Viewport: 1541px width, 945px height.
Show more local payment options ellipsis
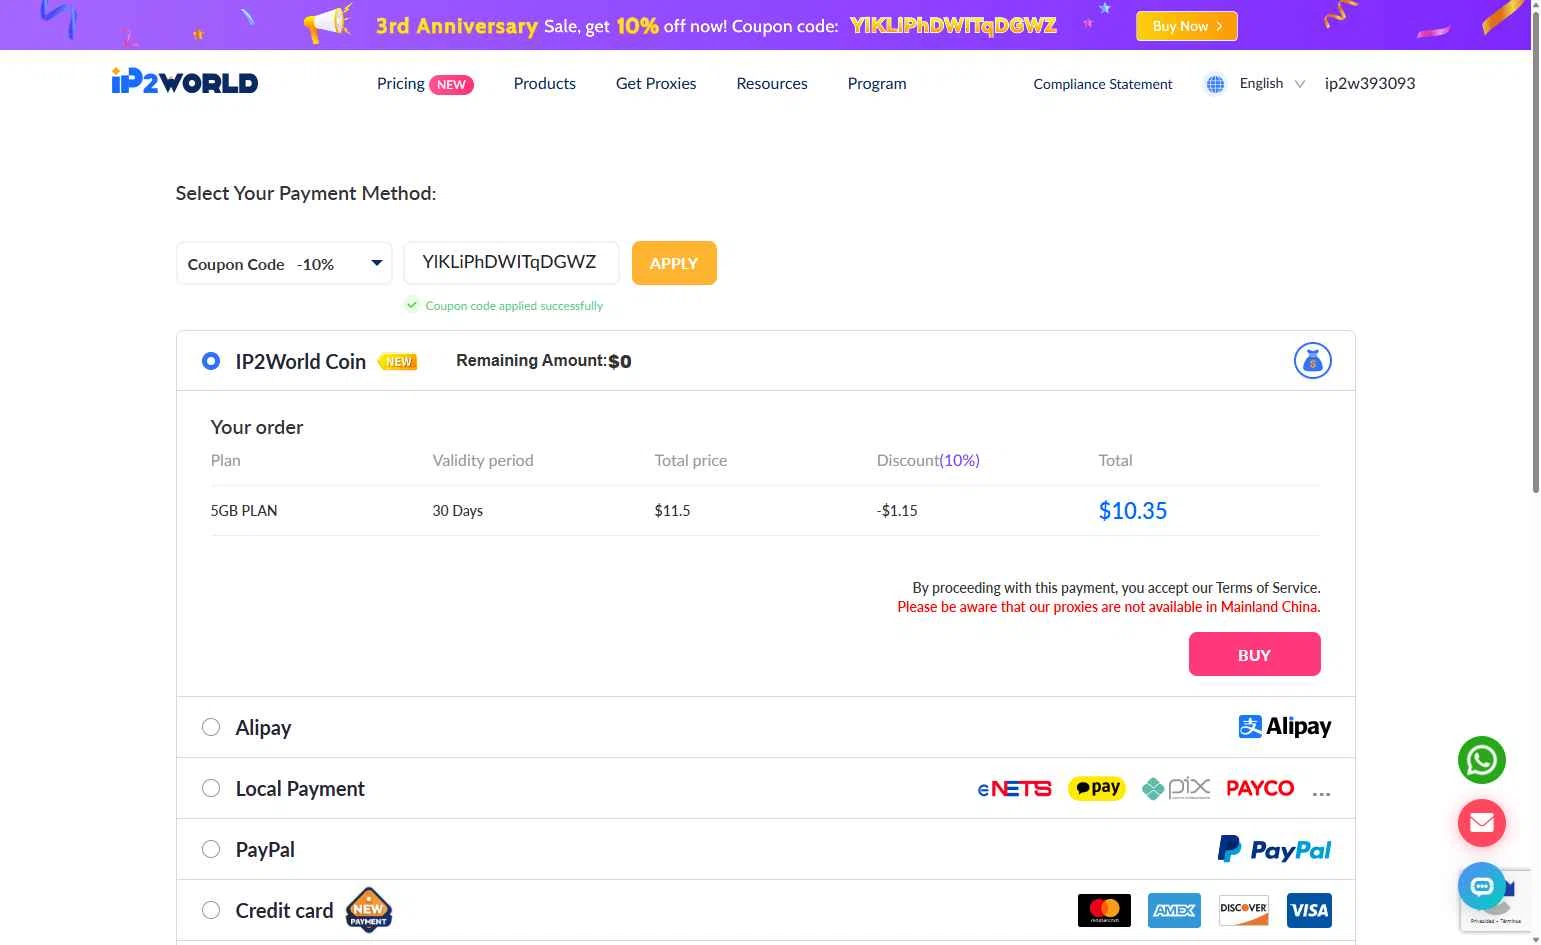click(x=1321, y=793)
